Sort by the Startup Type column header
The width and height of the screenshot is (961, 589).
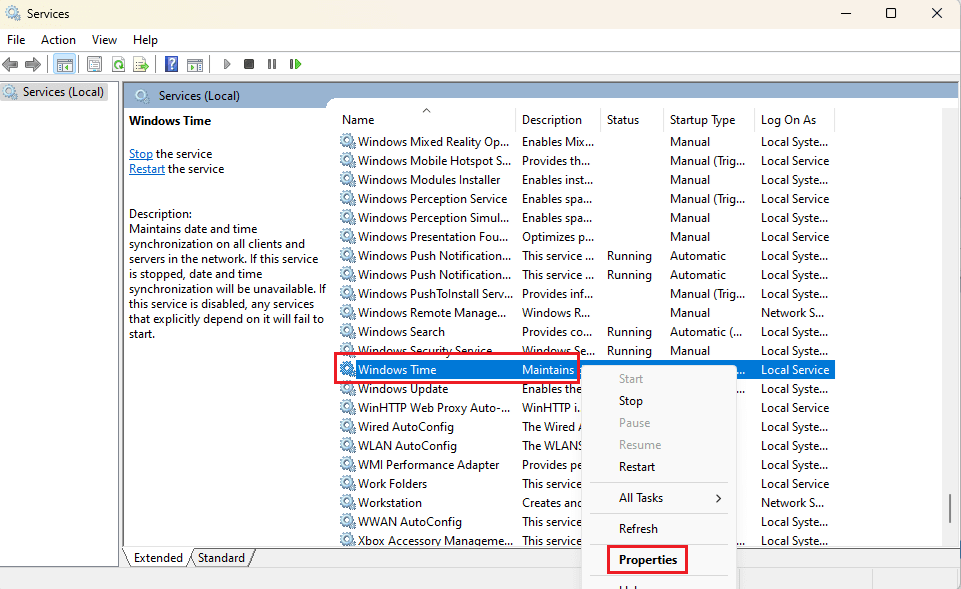tap(709, 120)
